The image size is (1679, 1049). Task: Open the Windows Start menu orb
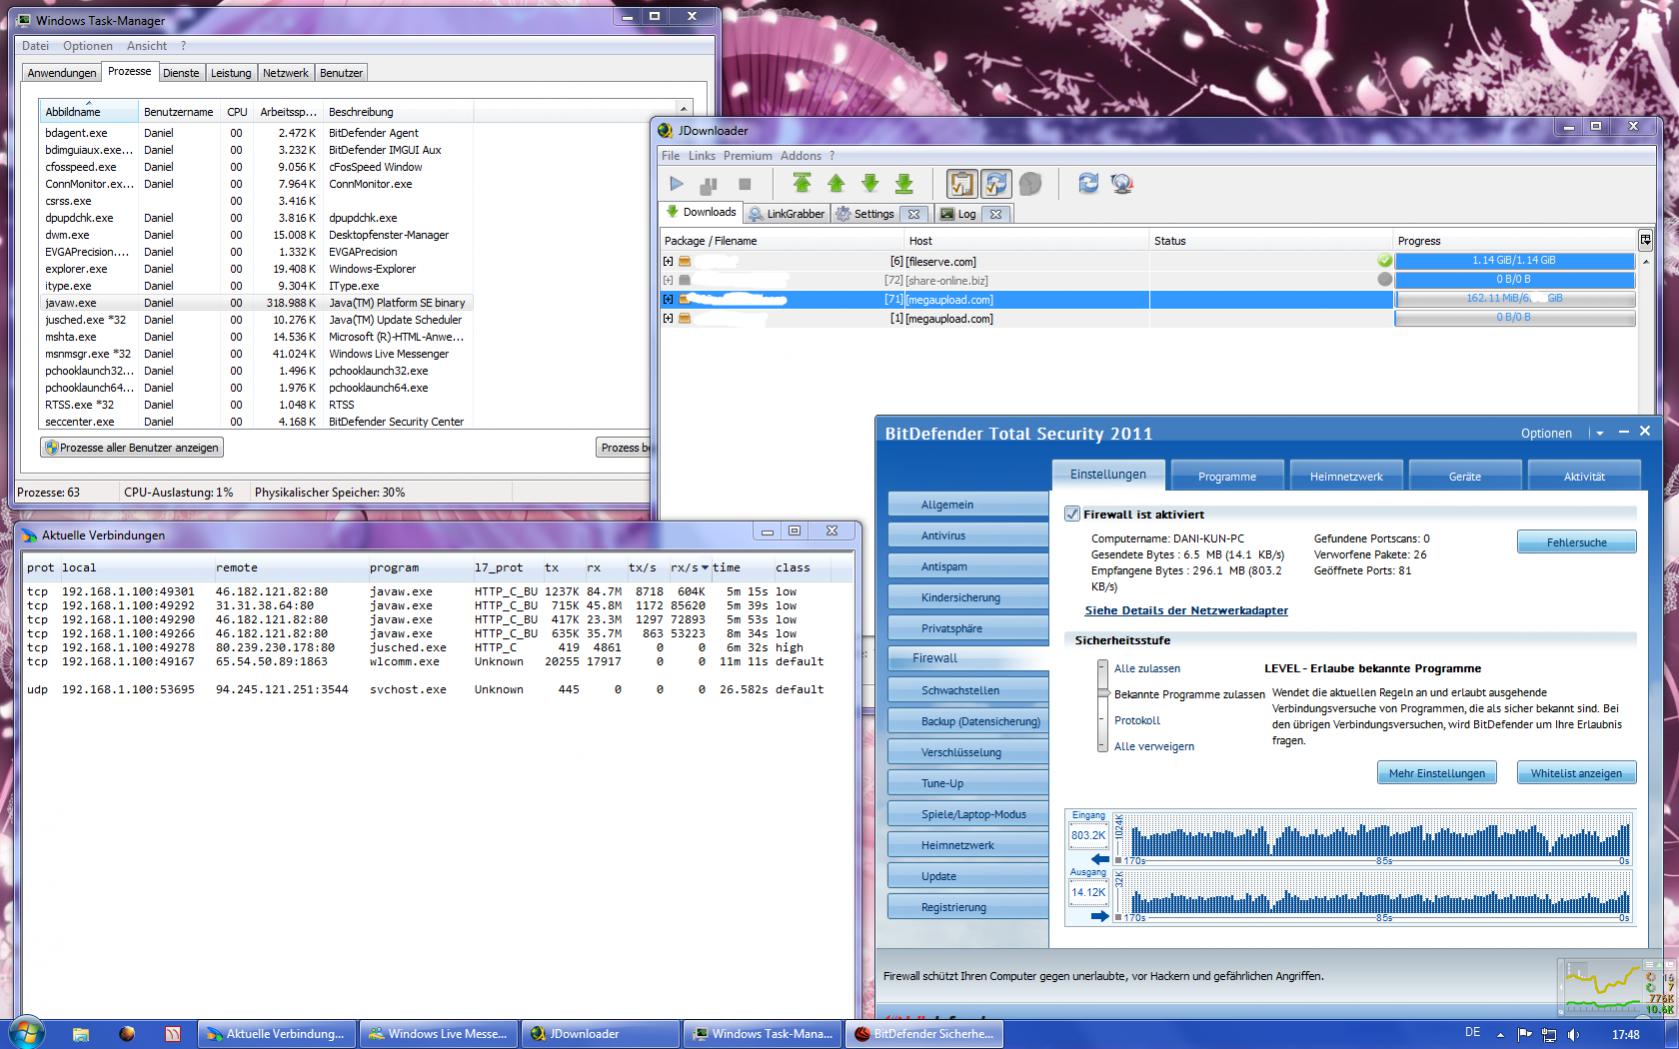click(25, 1033)
